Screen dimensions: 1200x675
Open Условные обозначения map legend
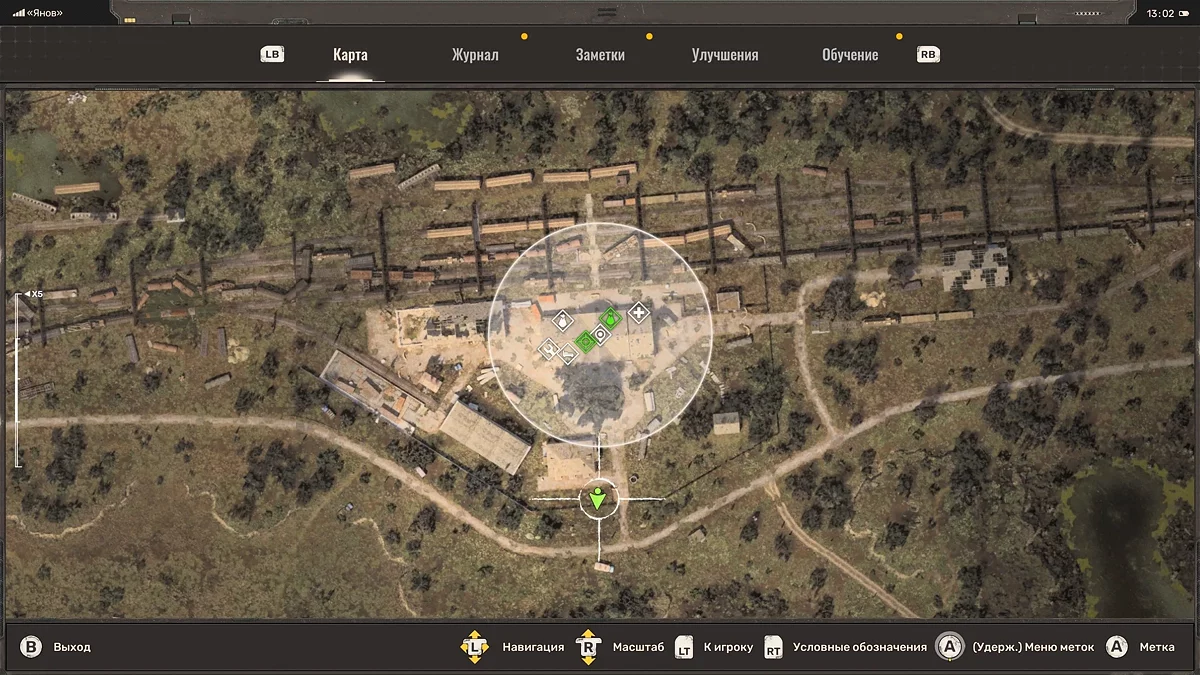click(845, 647)
